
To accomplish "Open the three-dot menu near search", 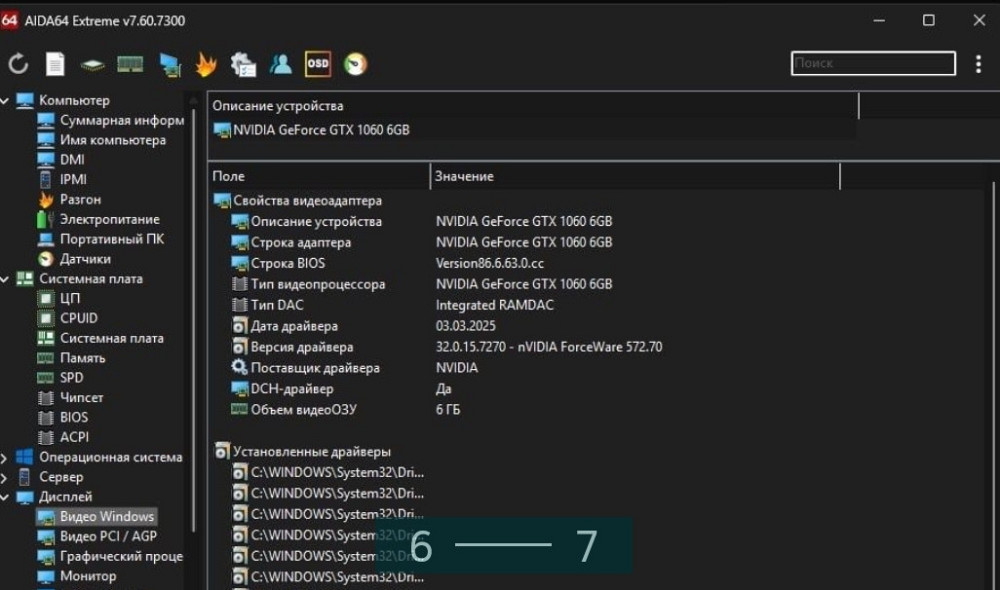I will 978,64.
